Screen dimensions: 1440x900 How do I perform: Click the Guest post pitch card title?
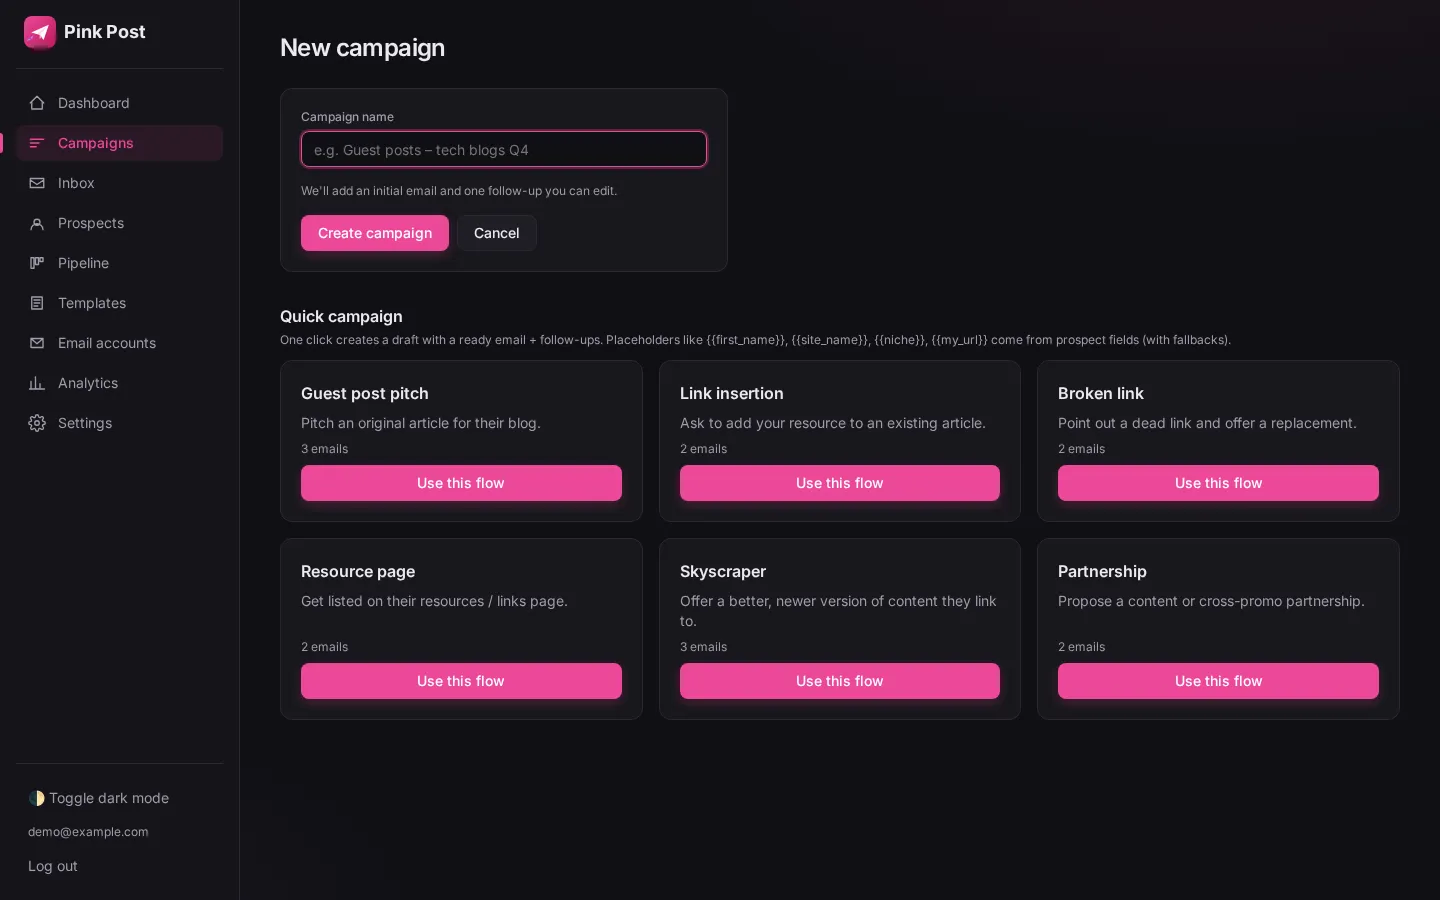tap(365, 394)
